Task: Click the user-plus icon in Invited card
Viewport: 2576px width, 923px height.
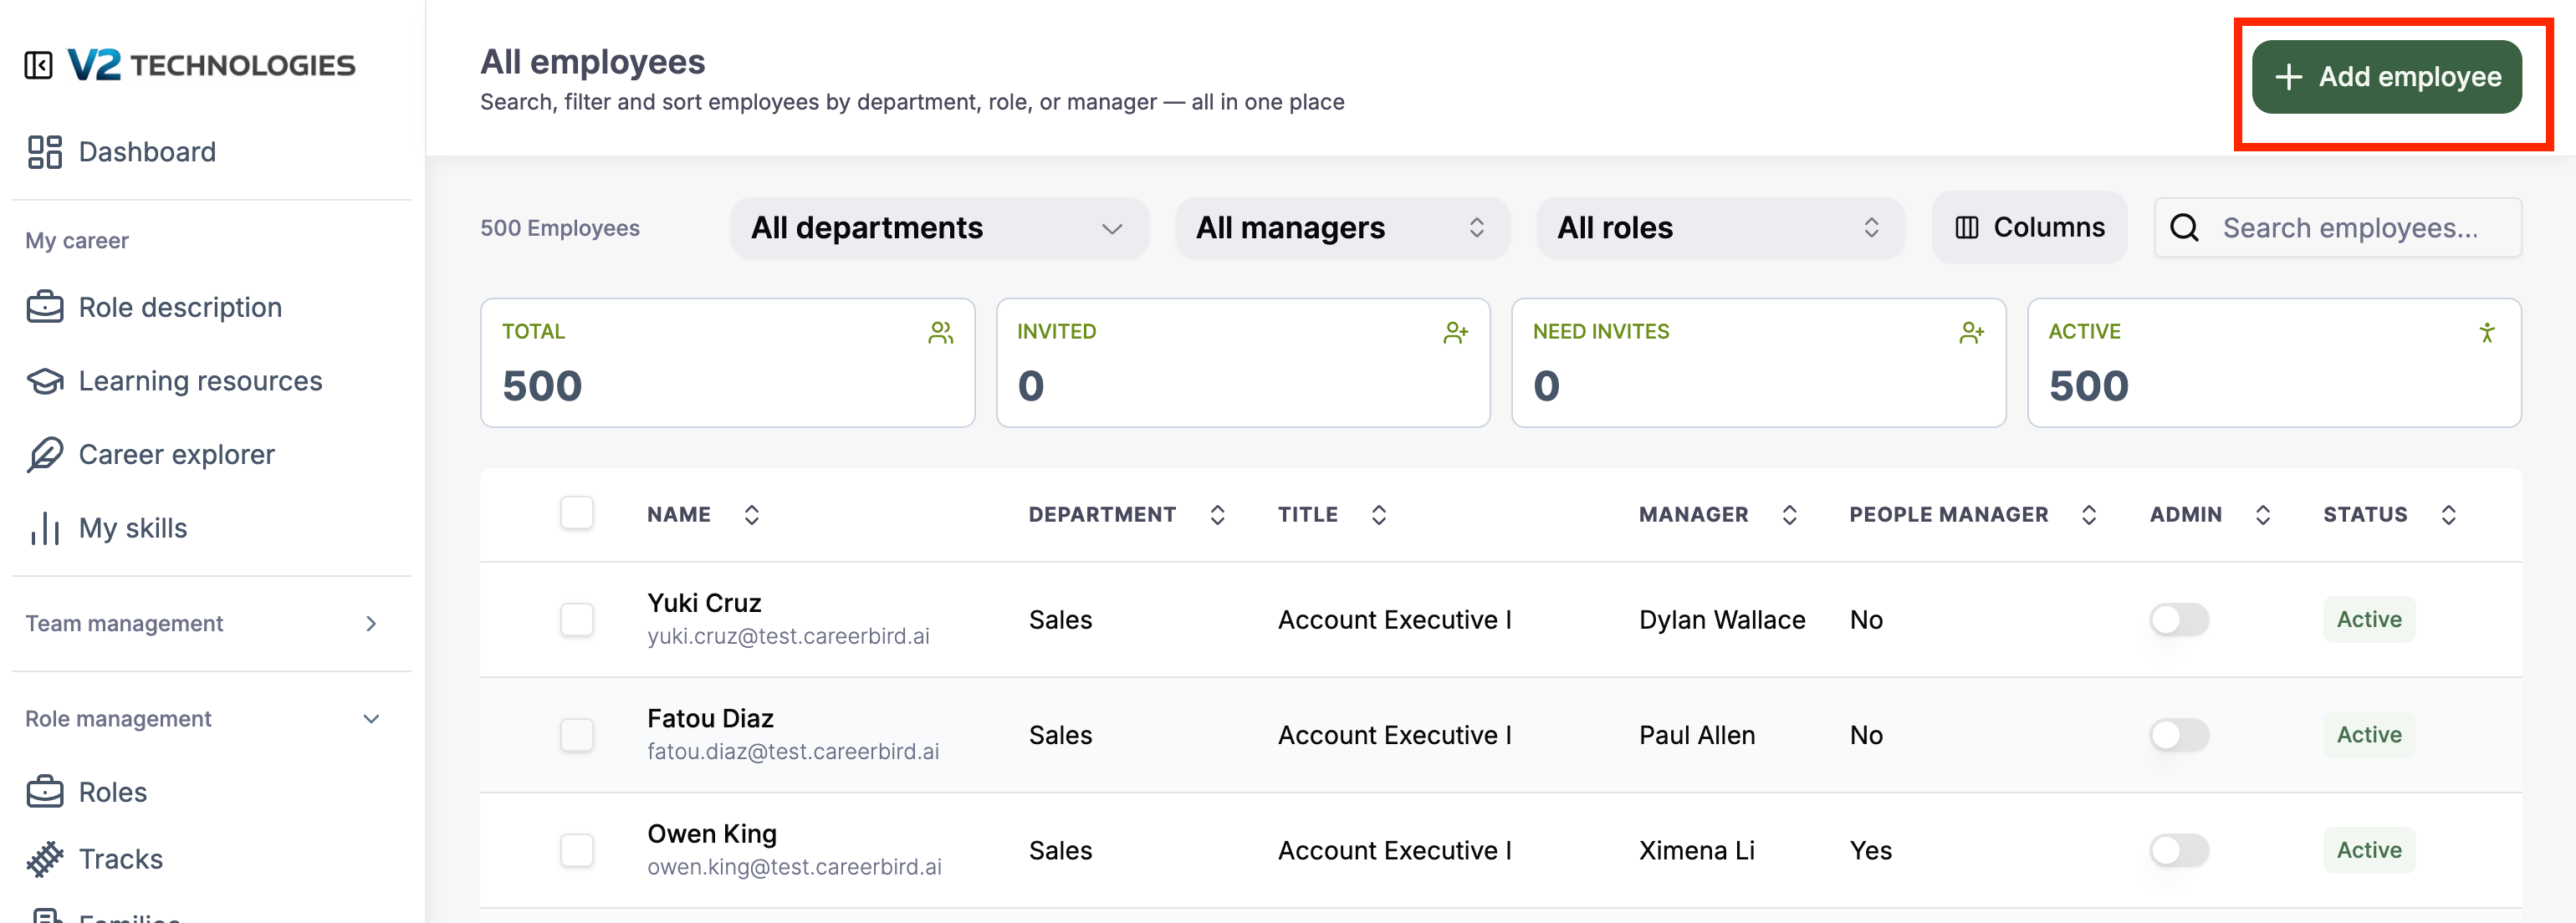Action: click(x=1456, y=333)
